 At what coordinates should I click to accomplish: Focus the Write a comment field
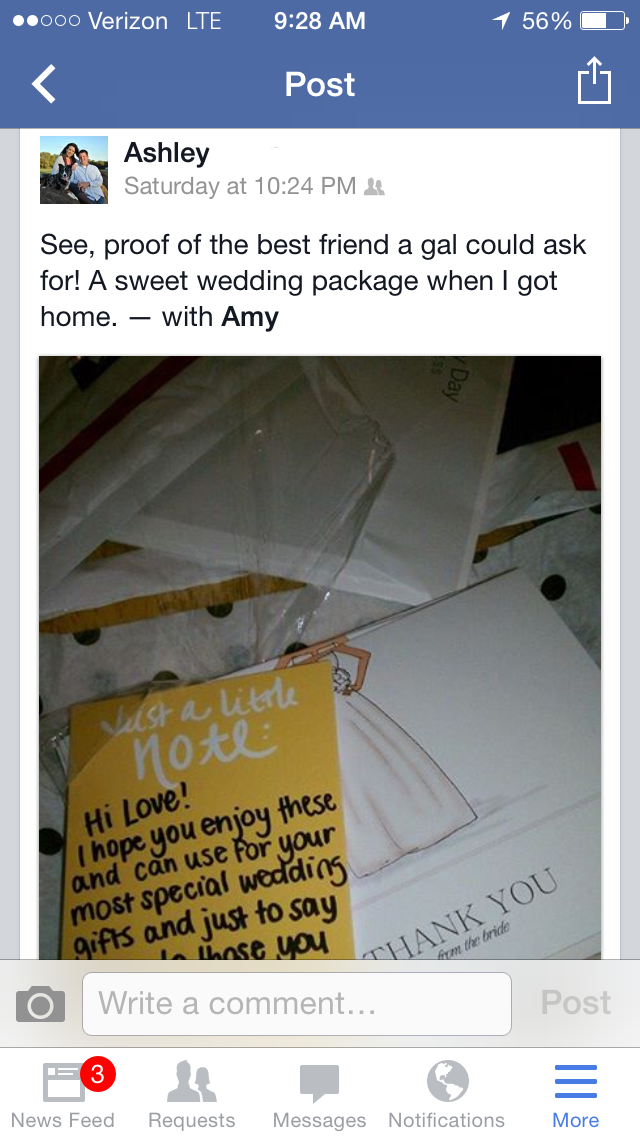pyautogui.click(x=297, y=1003)
